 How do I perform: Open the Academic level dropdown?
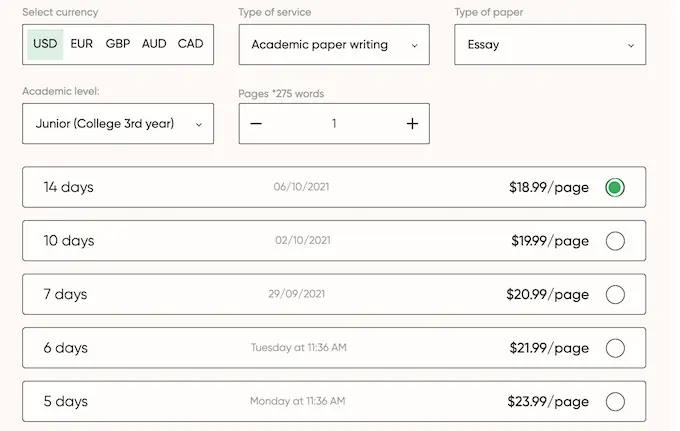tap(118, 124)
